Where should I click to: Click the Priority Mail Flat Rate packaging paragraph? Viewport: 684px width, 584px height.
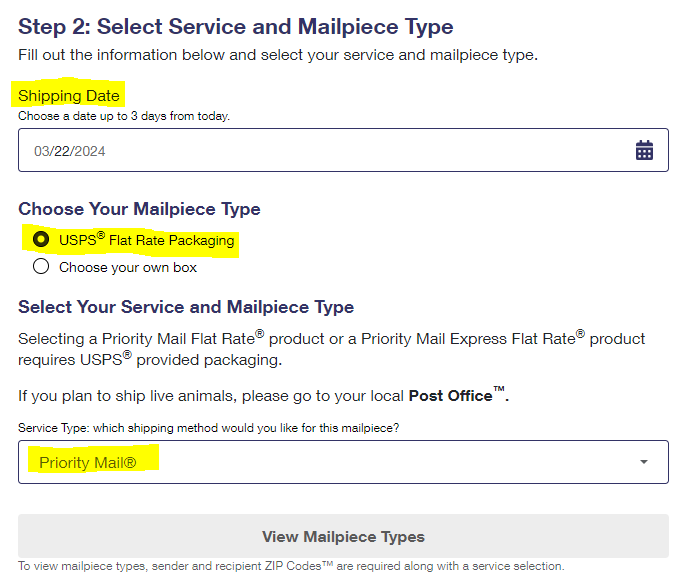click(331, 348)
